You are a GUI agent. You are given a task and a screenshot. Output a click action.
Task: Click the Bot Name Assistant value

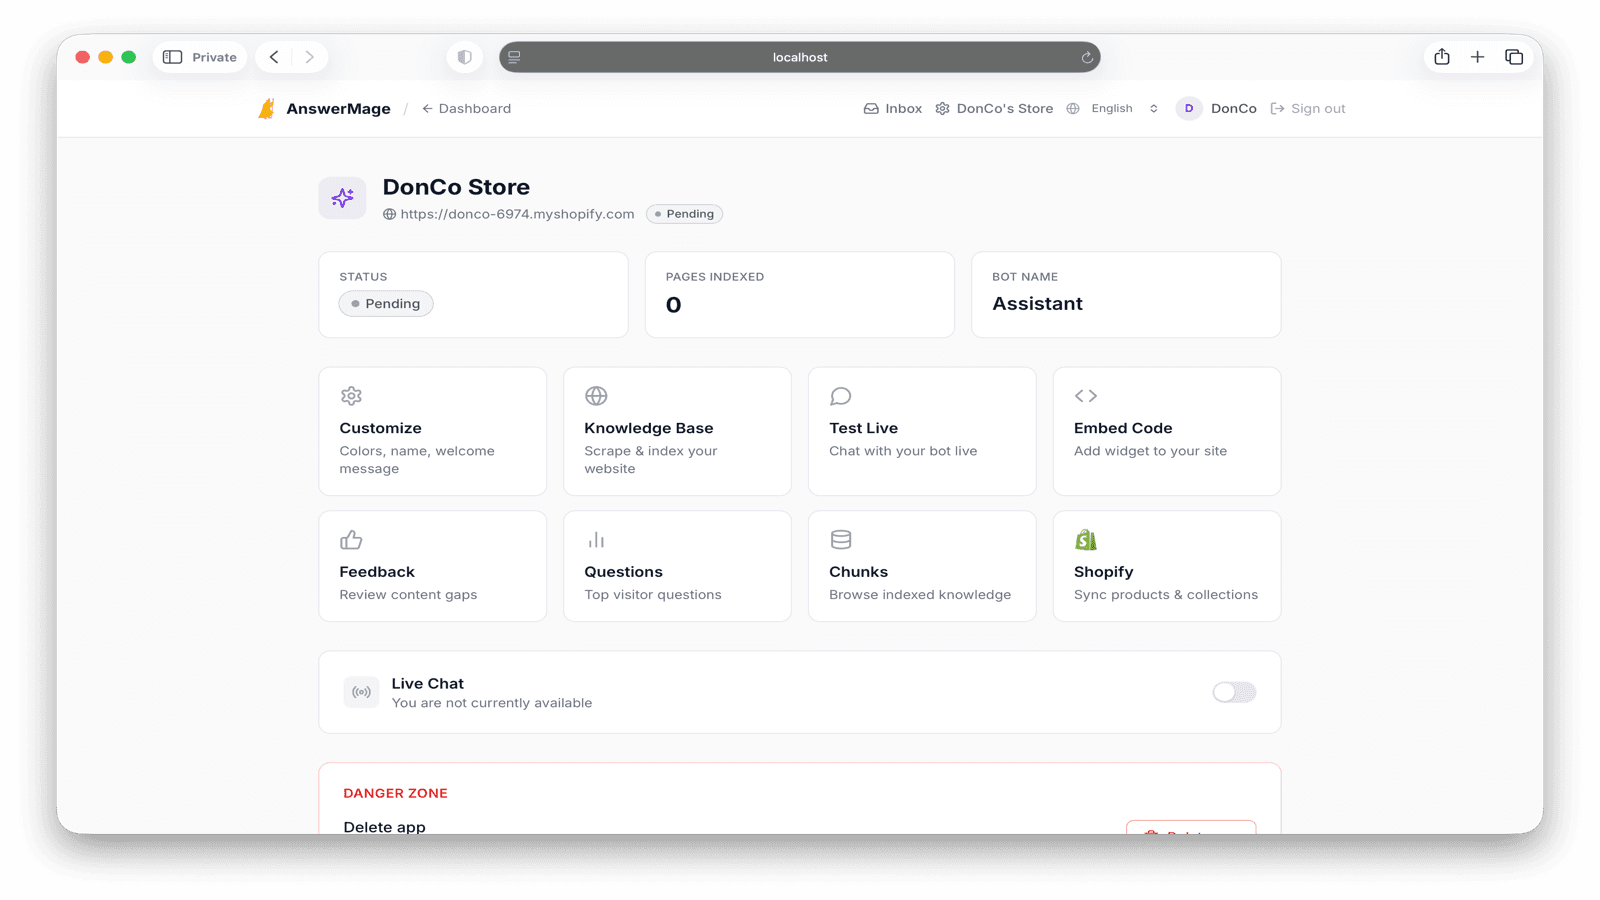pyautogui.click(x=1037, y=304)
